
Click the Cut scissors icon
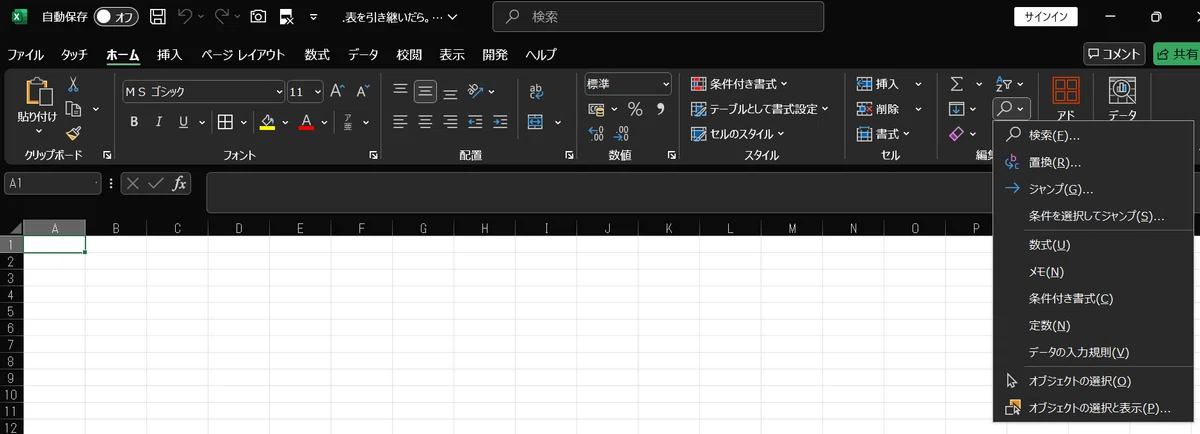click(73, 84)
